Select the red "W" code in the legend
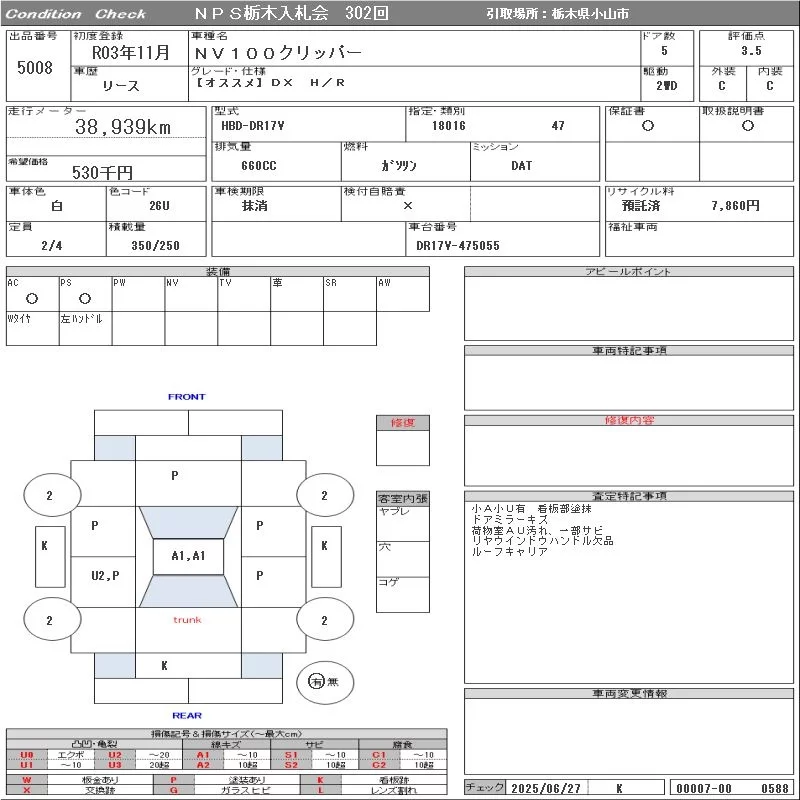 pos(27,780)
